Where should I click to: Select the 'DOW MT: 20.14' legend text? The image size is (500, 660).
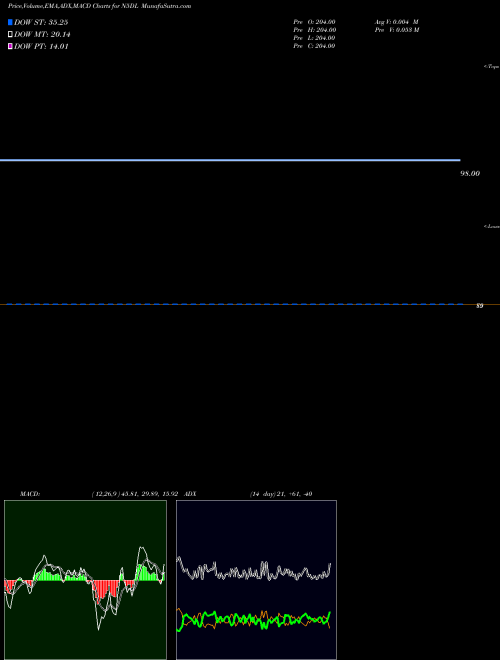42,35
